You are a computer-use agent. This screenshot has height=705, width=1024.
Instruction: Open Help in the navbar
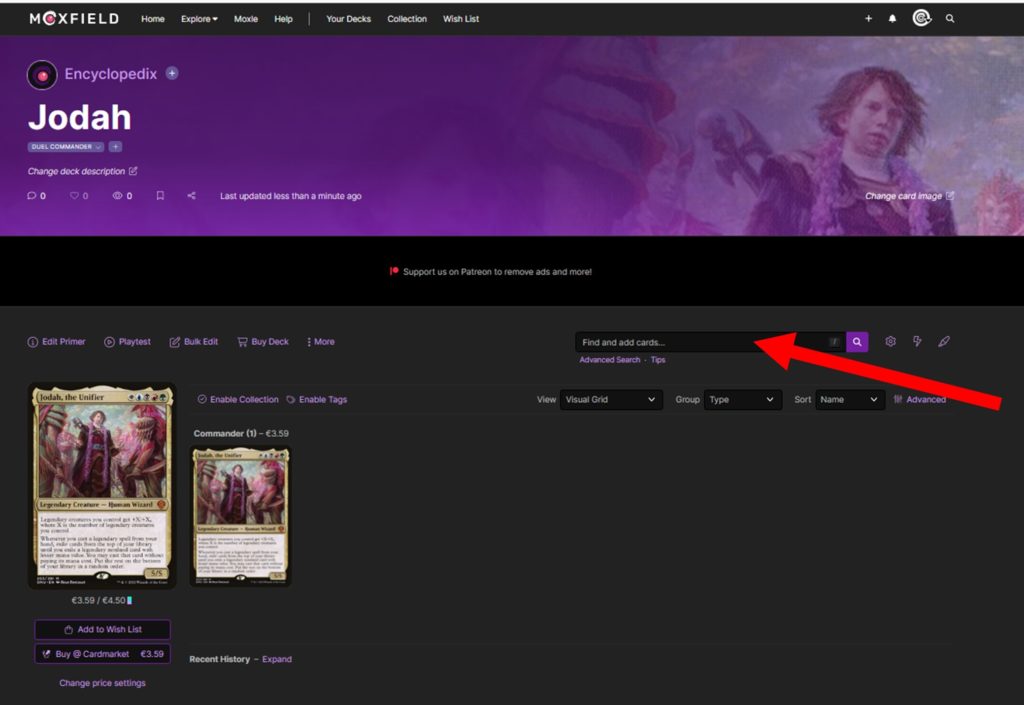283,19
